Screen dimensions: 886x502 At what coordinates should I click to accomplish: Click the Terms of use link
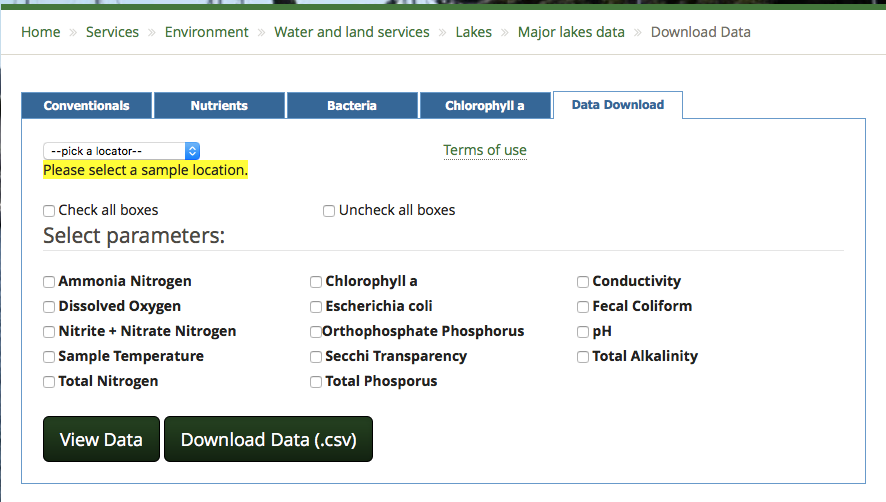click(x=485, y=150)
